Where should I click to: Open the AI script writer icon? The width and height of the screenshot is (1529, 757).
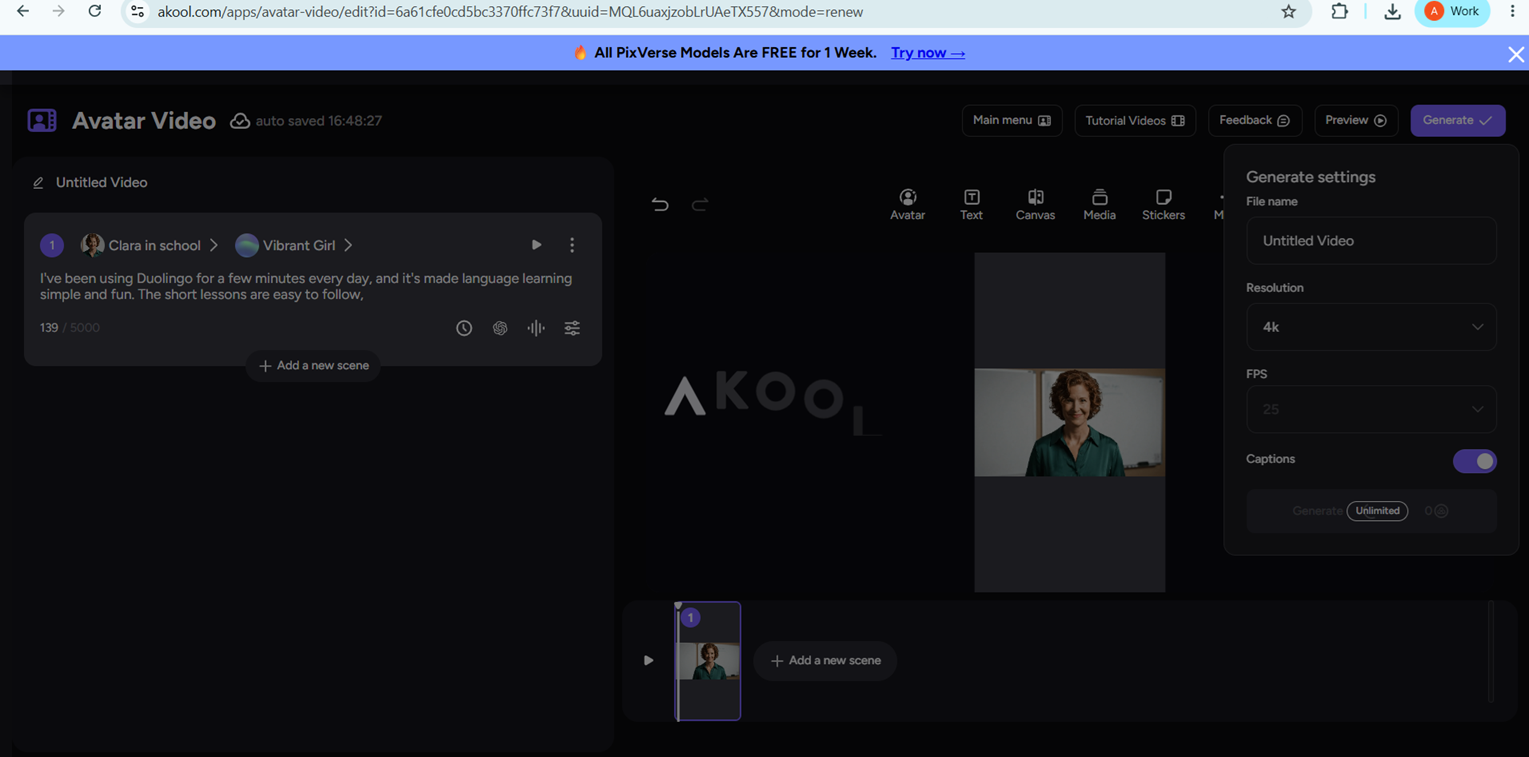pos(500,328)
